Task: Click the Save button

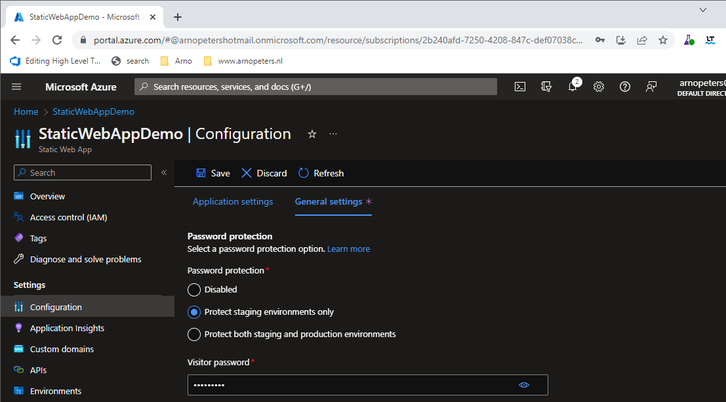Action: click(213, 173)
